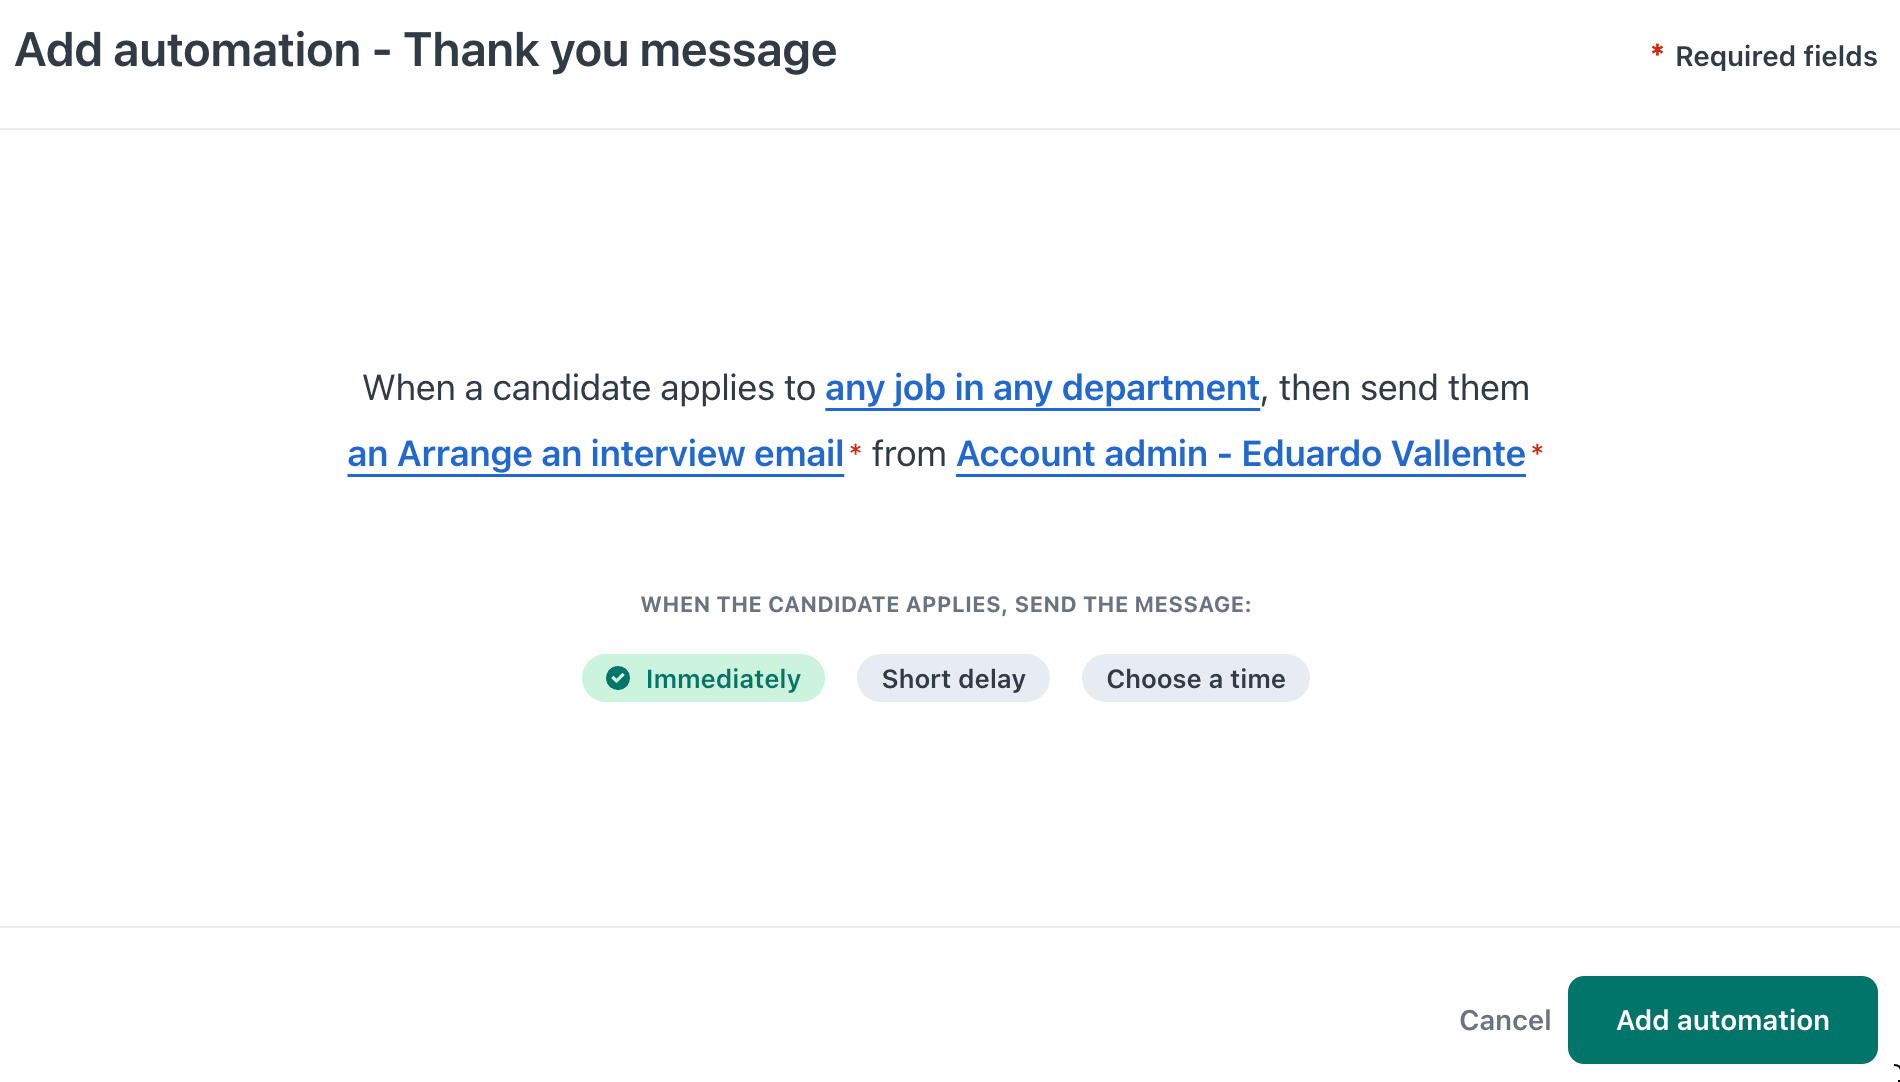The width and height of the screenshot is (1900, 1082).
Task: Click the green checkmark icon in Immediately
Action: pos(618,679)
